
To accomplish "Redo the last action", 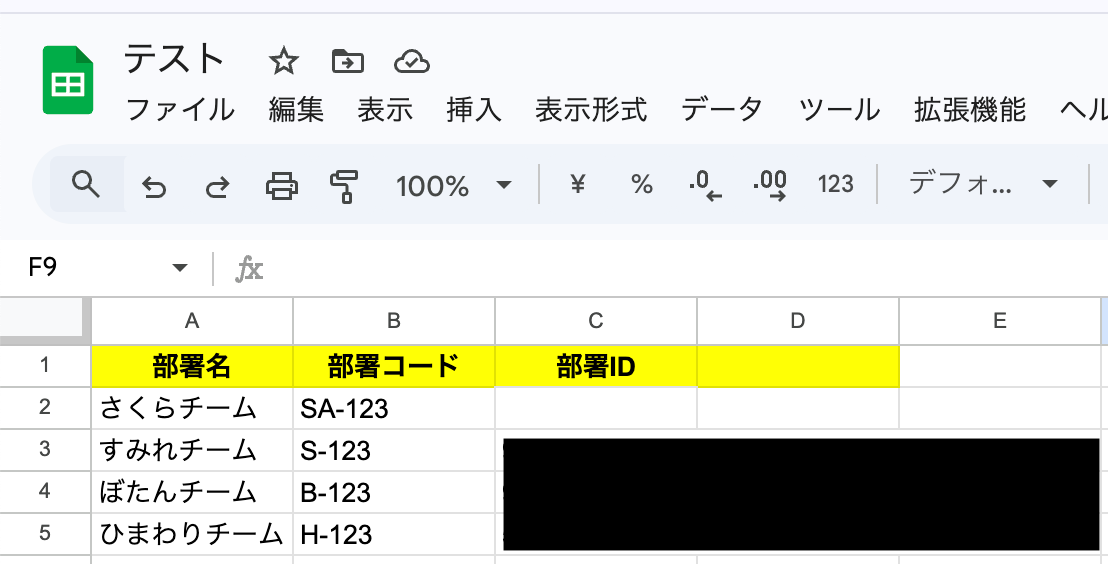I will point(217,187).
